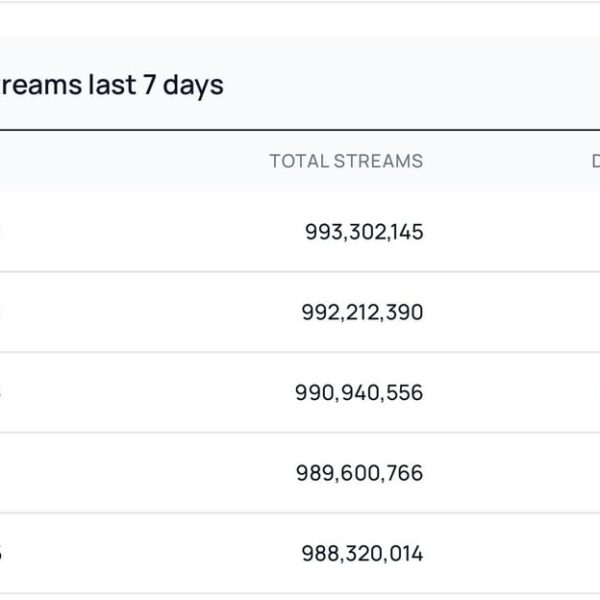Viewport: 600px width, 600px height.
Task: Click the title bar right of 'last 7 days'
Action: [x=420, y=86]
